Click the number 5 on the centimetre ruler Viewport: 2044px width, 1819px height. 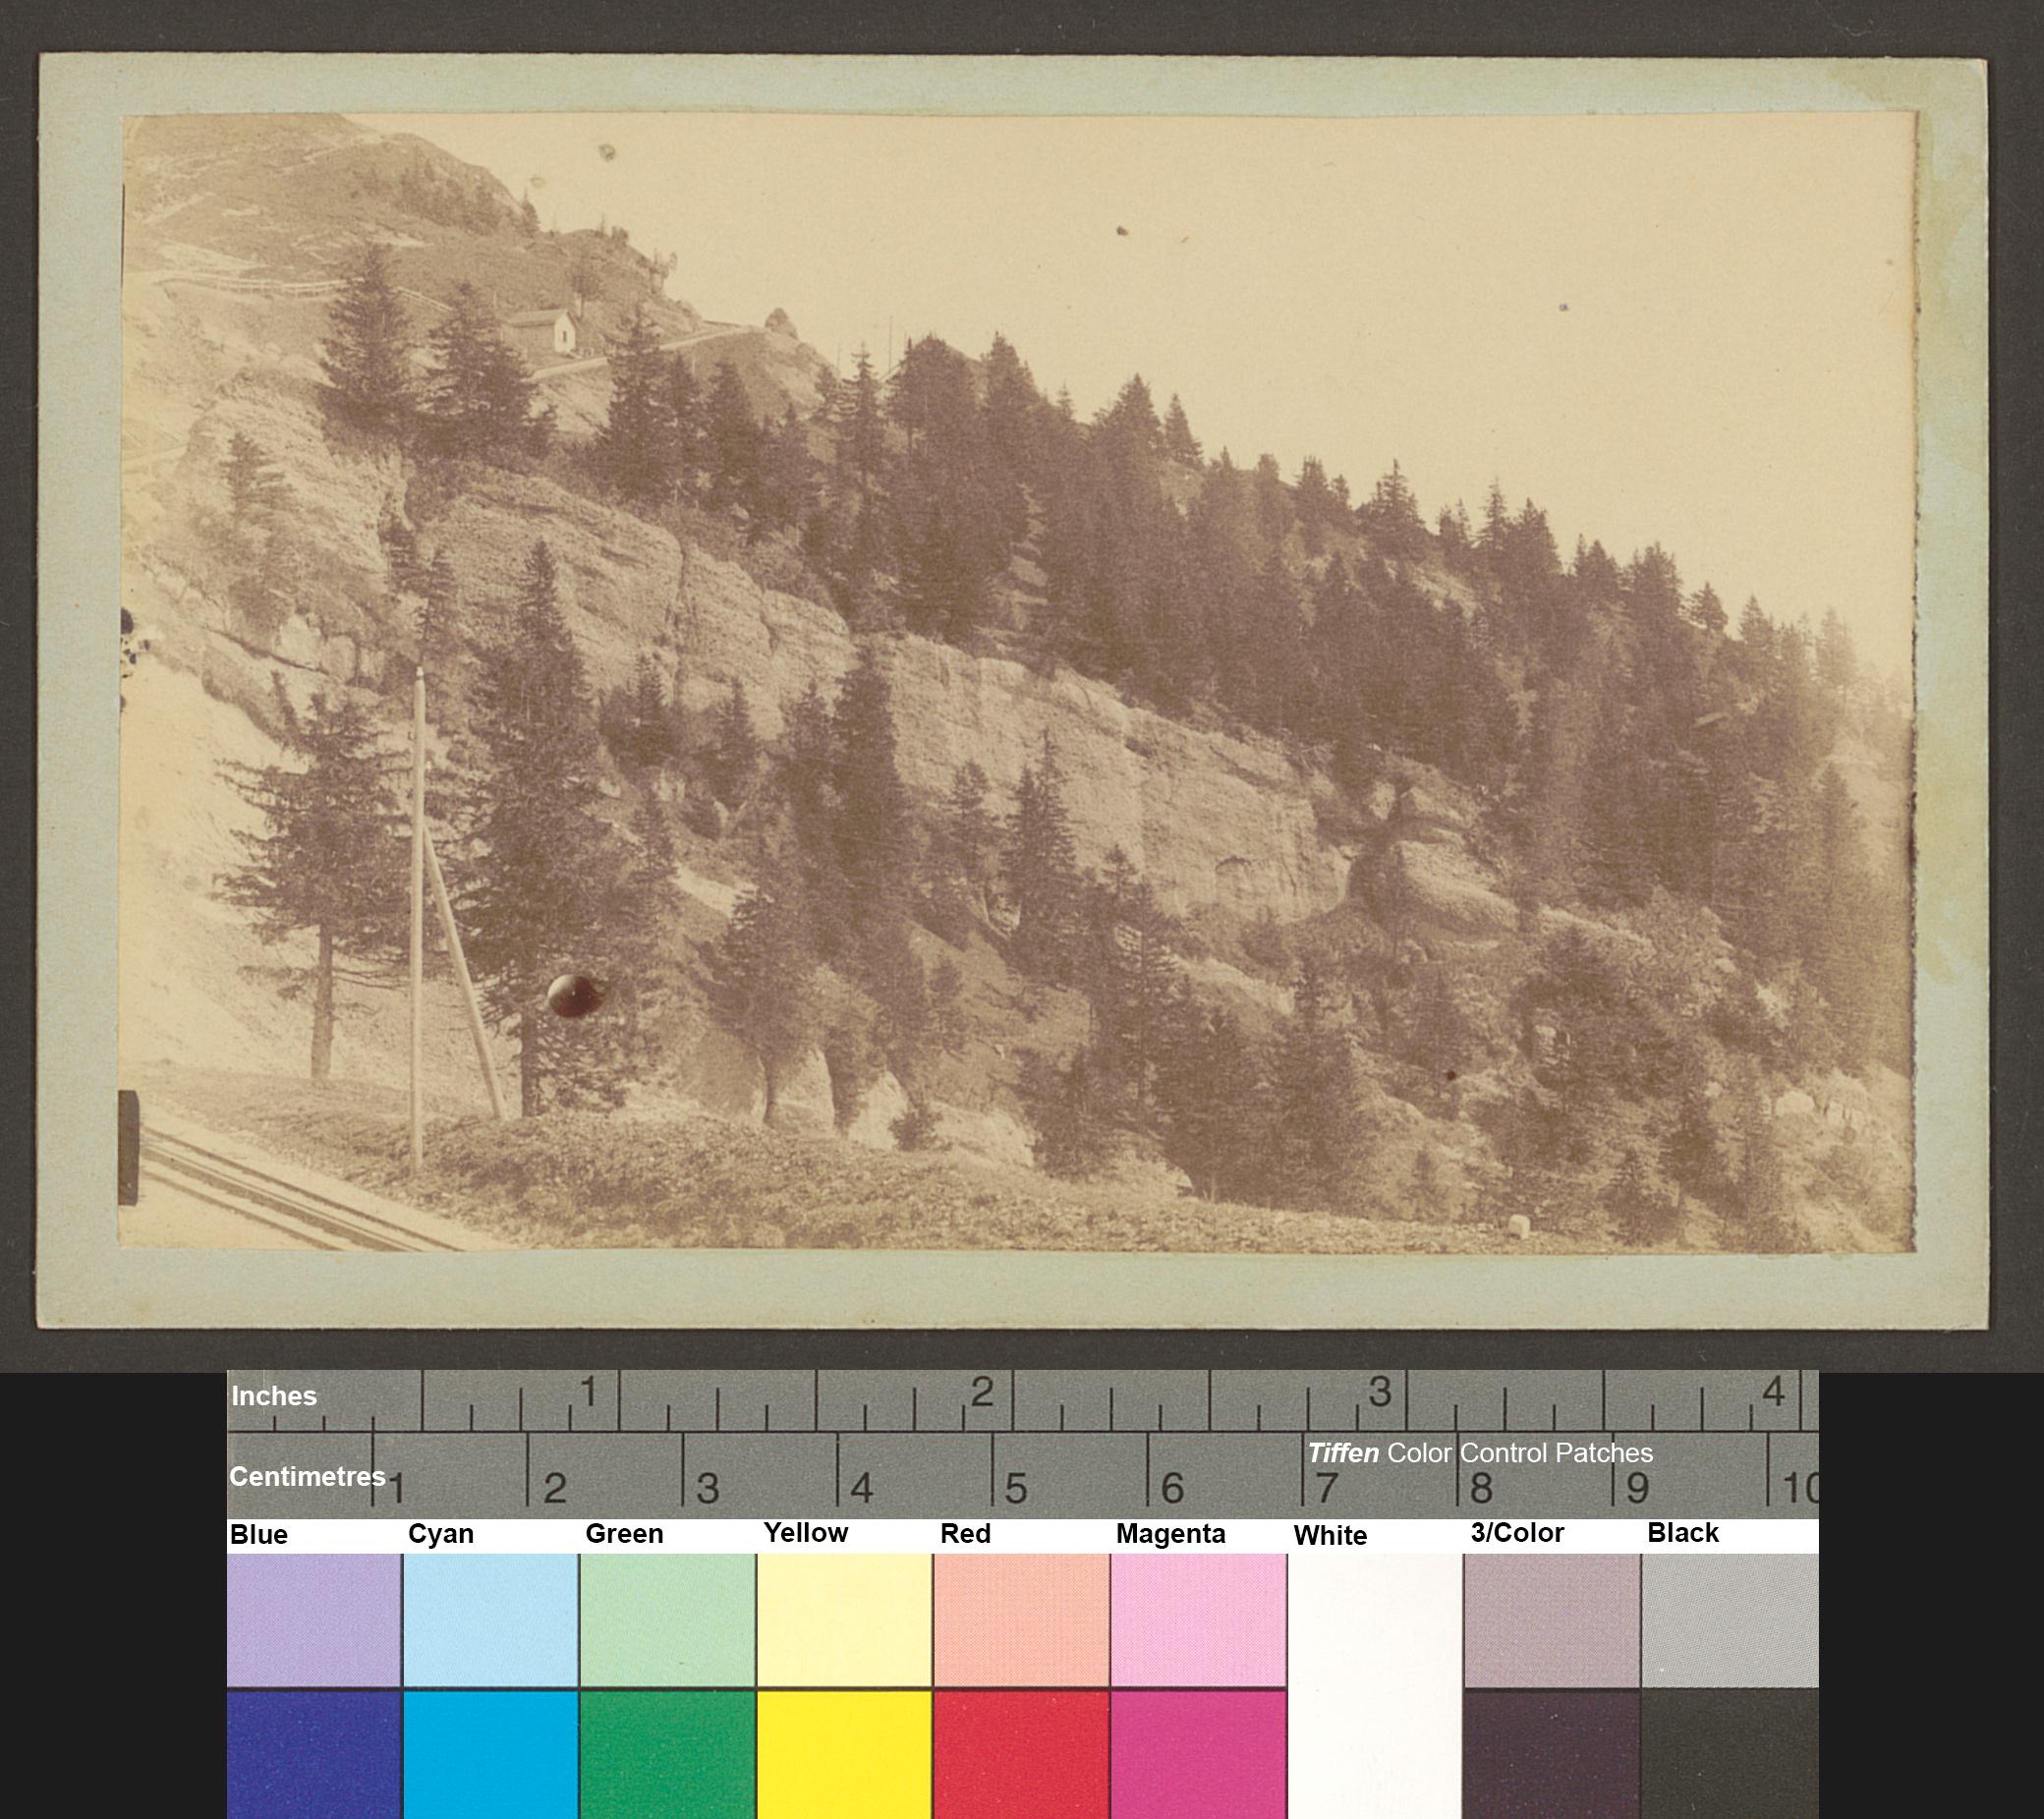(1015, 1489)
